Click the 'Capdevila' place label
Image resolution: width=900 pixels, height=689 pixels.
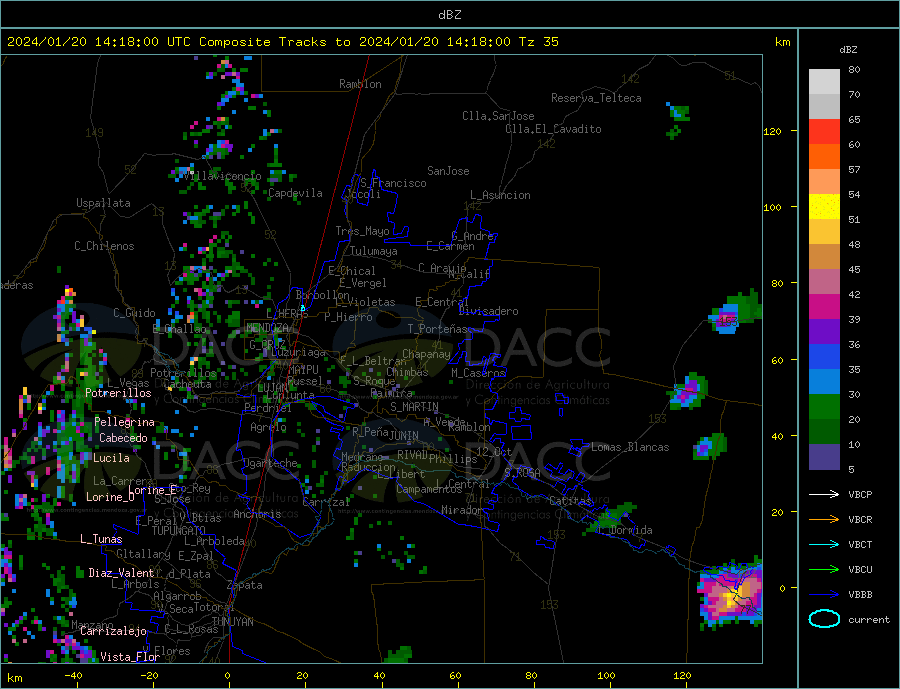pos(295,193)
